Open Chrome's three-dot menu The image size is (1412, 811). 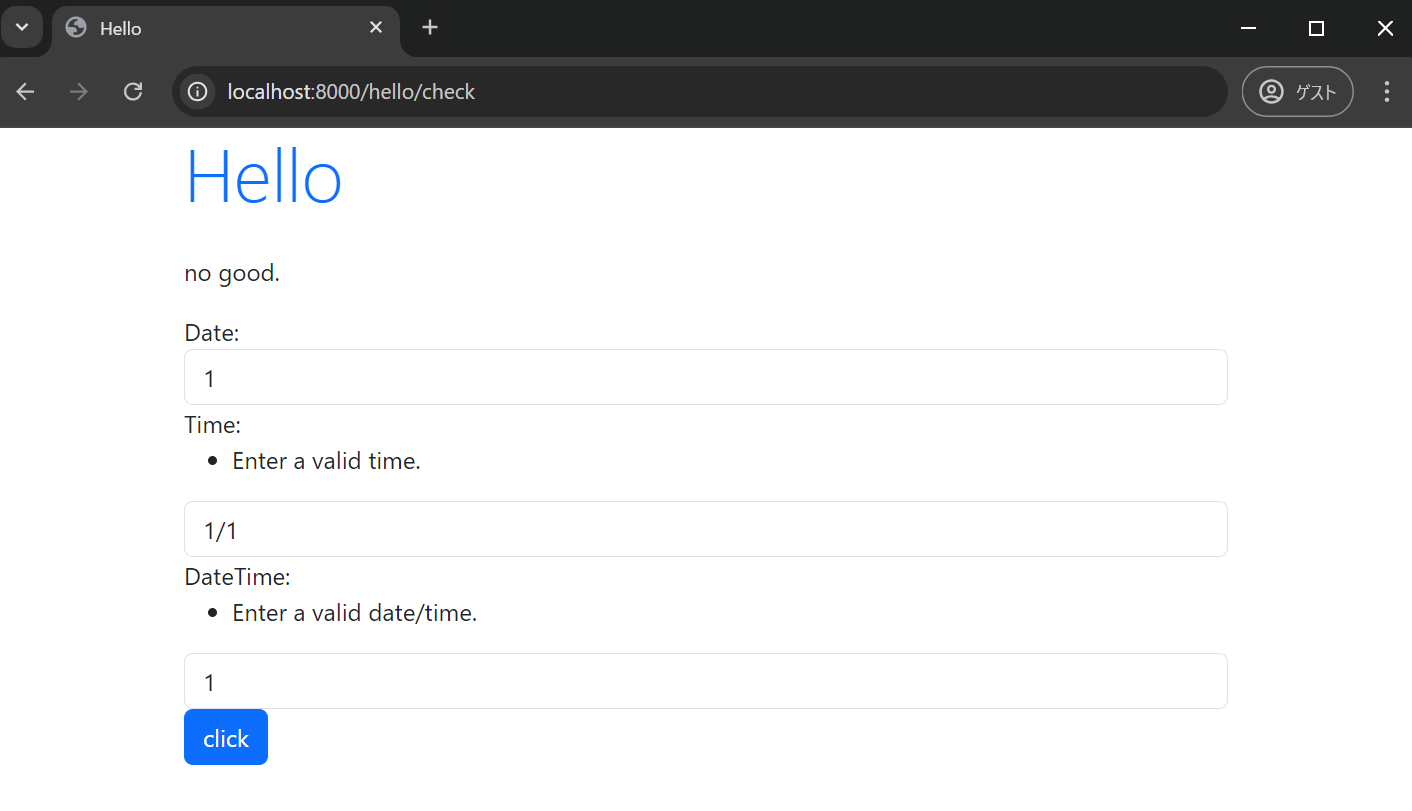click(1387, 91)
